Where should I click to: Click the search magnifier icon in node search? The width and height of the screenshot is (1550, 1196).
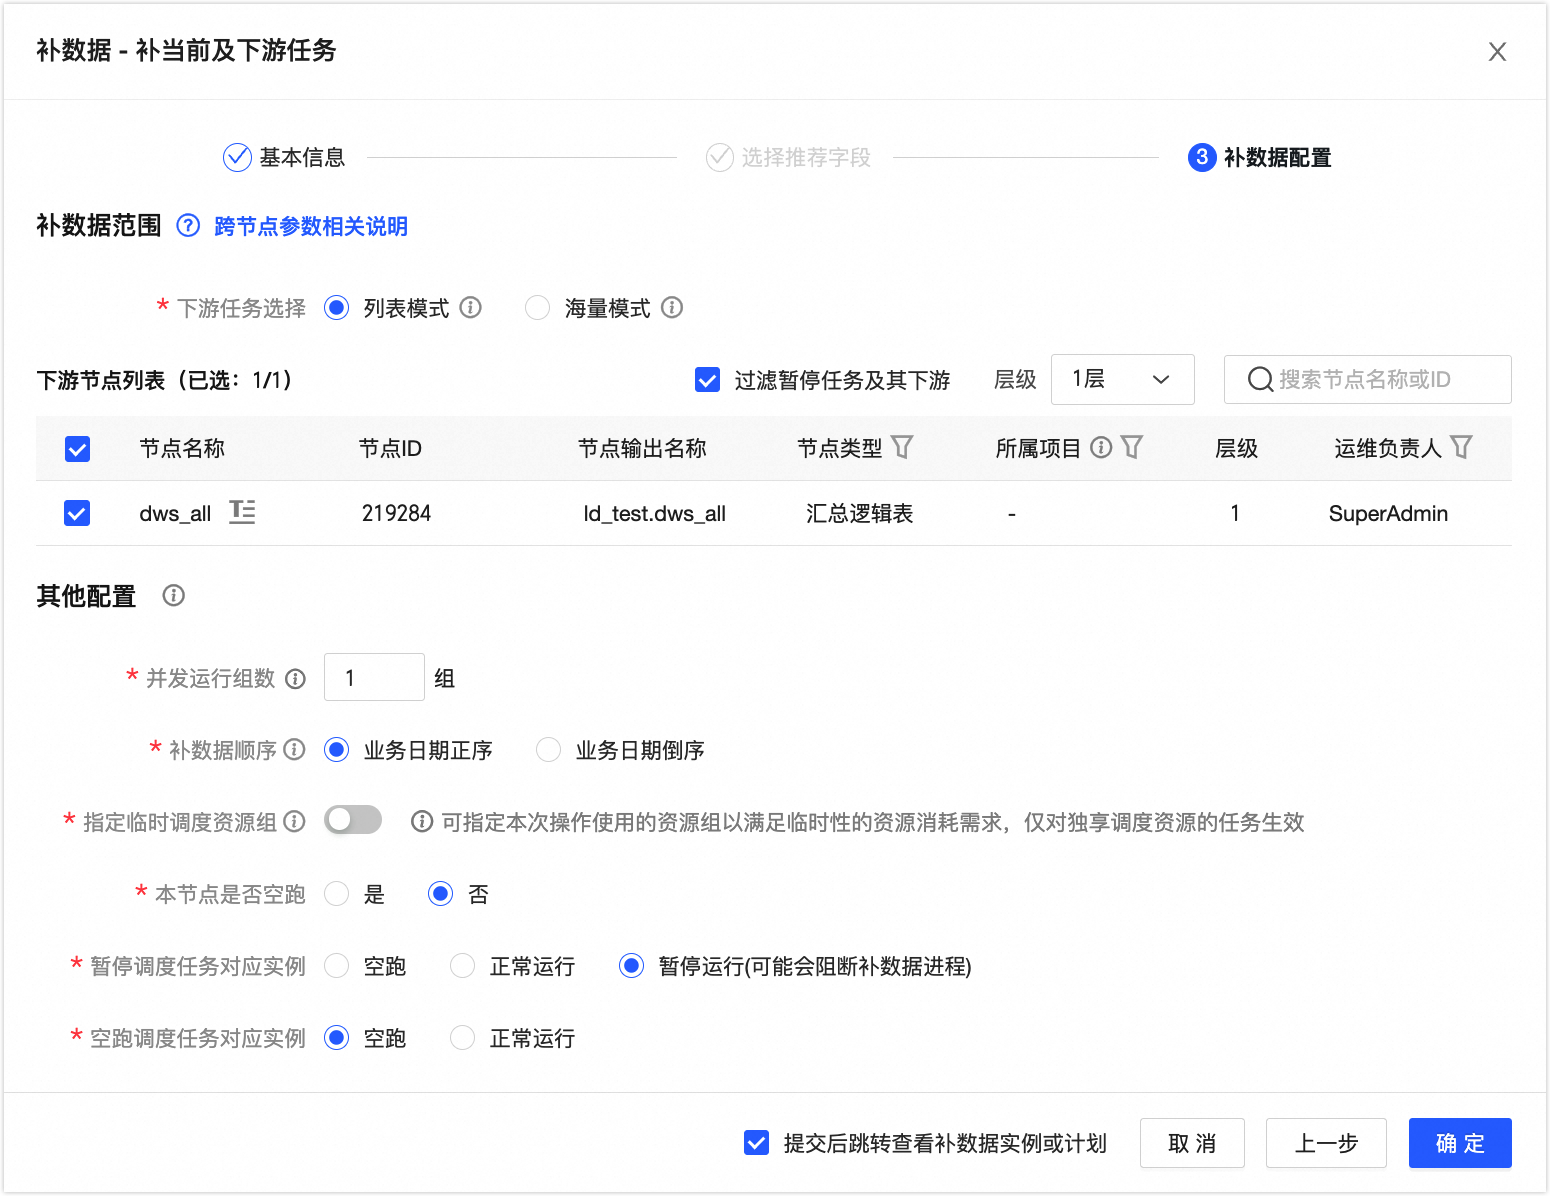pyautogui.click(x=1260, y=380)
